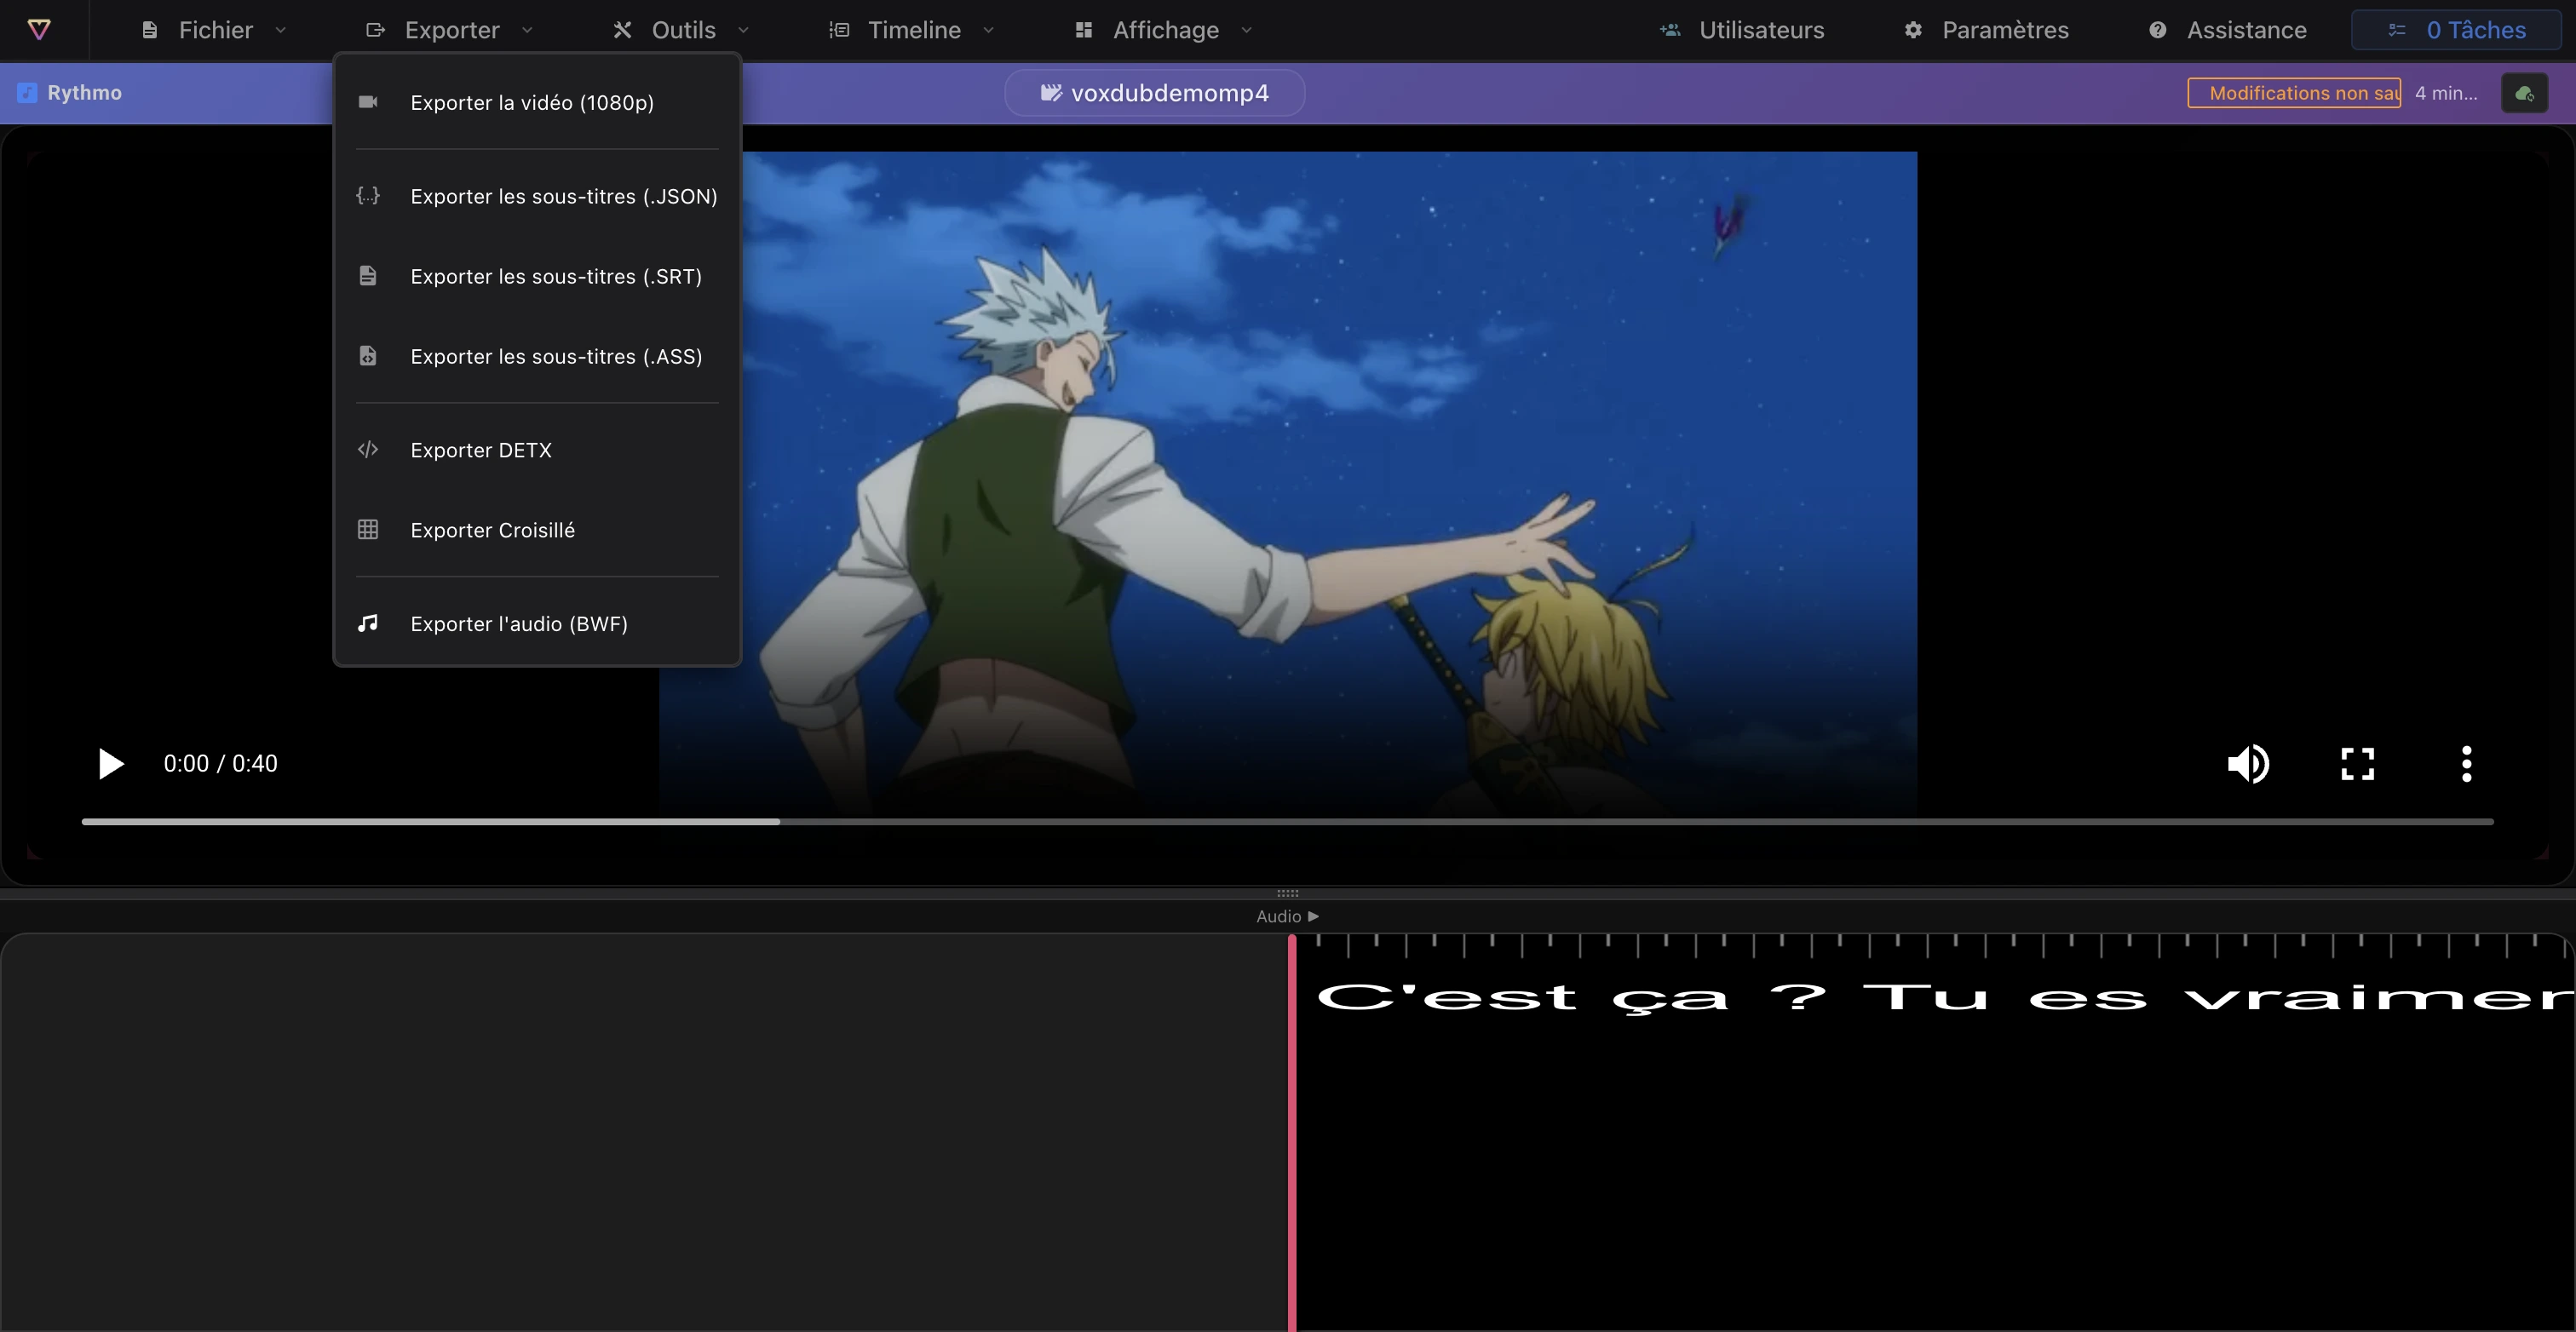Seek on the video progress bar
This screenshot has height=1332, width=2576.
click(1288, 822)
